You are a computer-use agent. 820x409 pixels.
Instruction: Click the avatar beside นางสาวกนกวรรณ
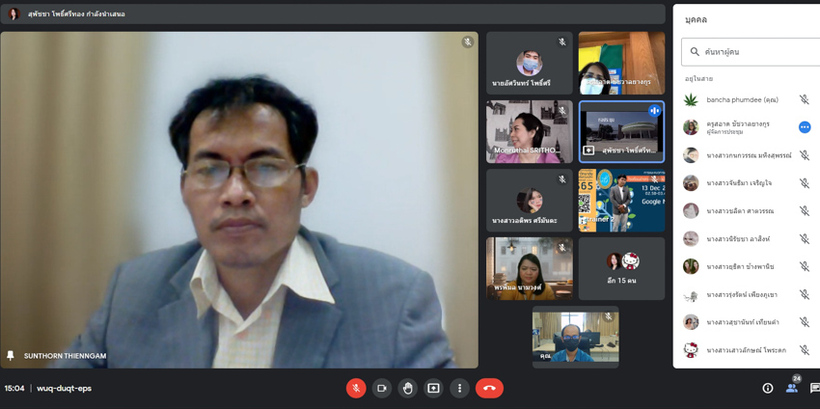tap(691, 155)
